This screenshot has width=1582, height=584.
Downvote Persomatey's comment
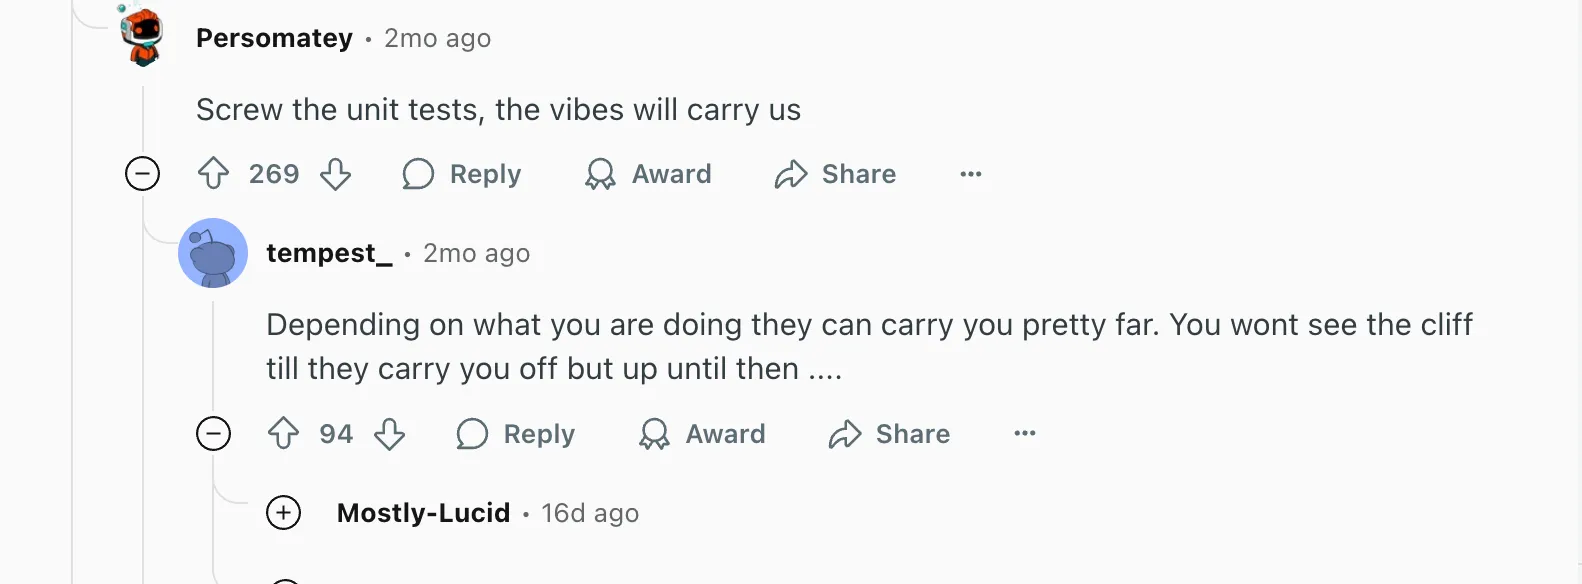coord(336,173)
